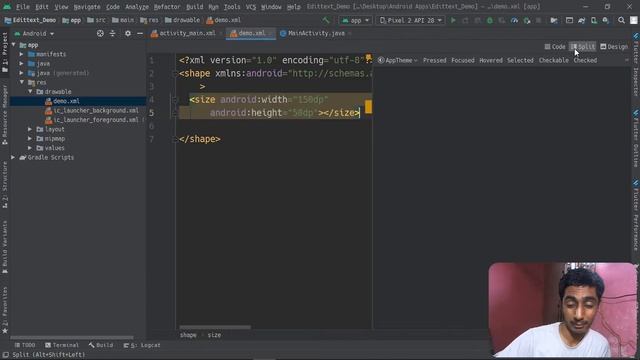Open the Flutter Outline side panel

coord(636,138)
